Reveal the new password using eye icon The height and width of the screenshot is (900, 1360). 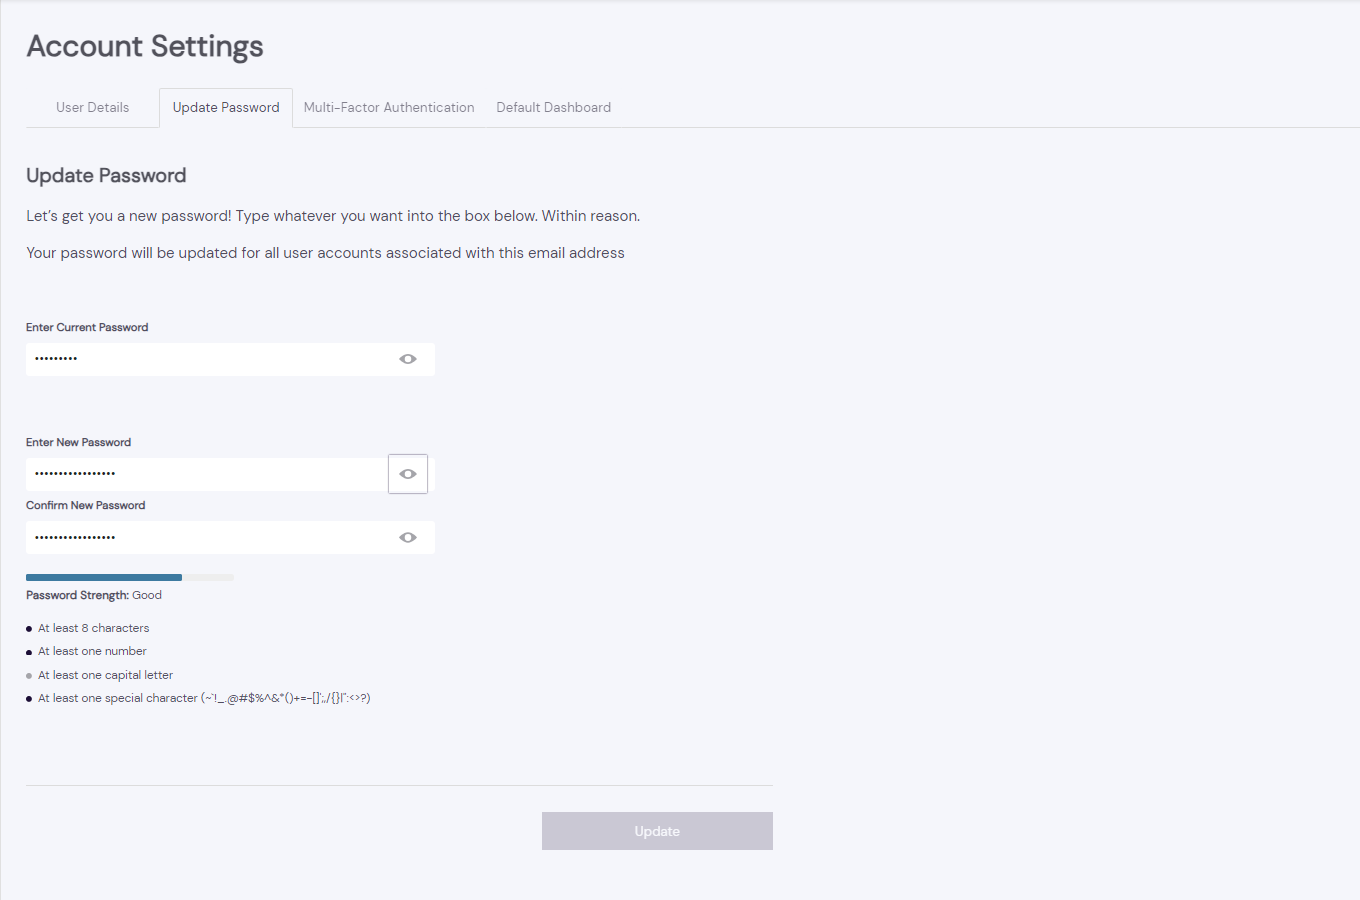tap(408, 474)
